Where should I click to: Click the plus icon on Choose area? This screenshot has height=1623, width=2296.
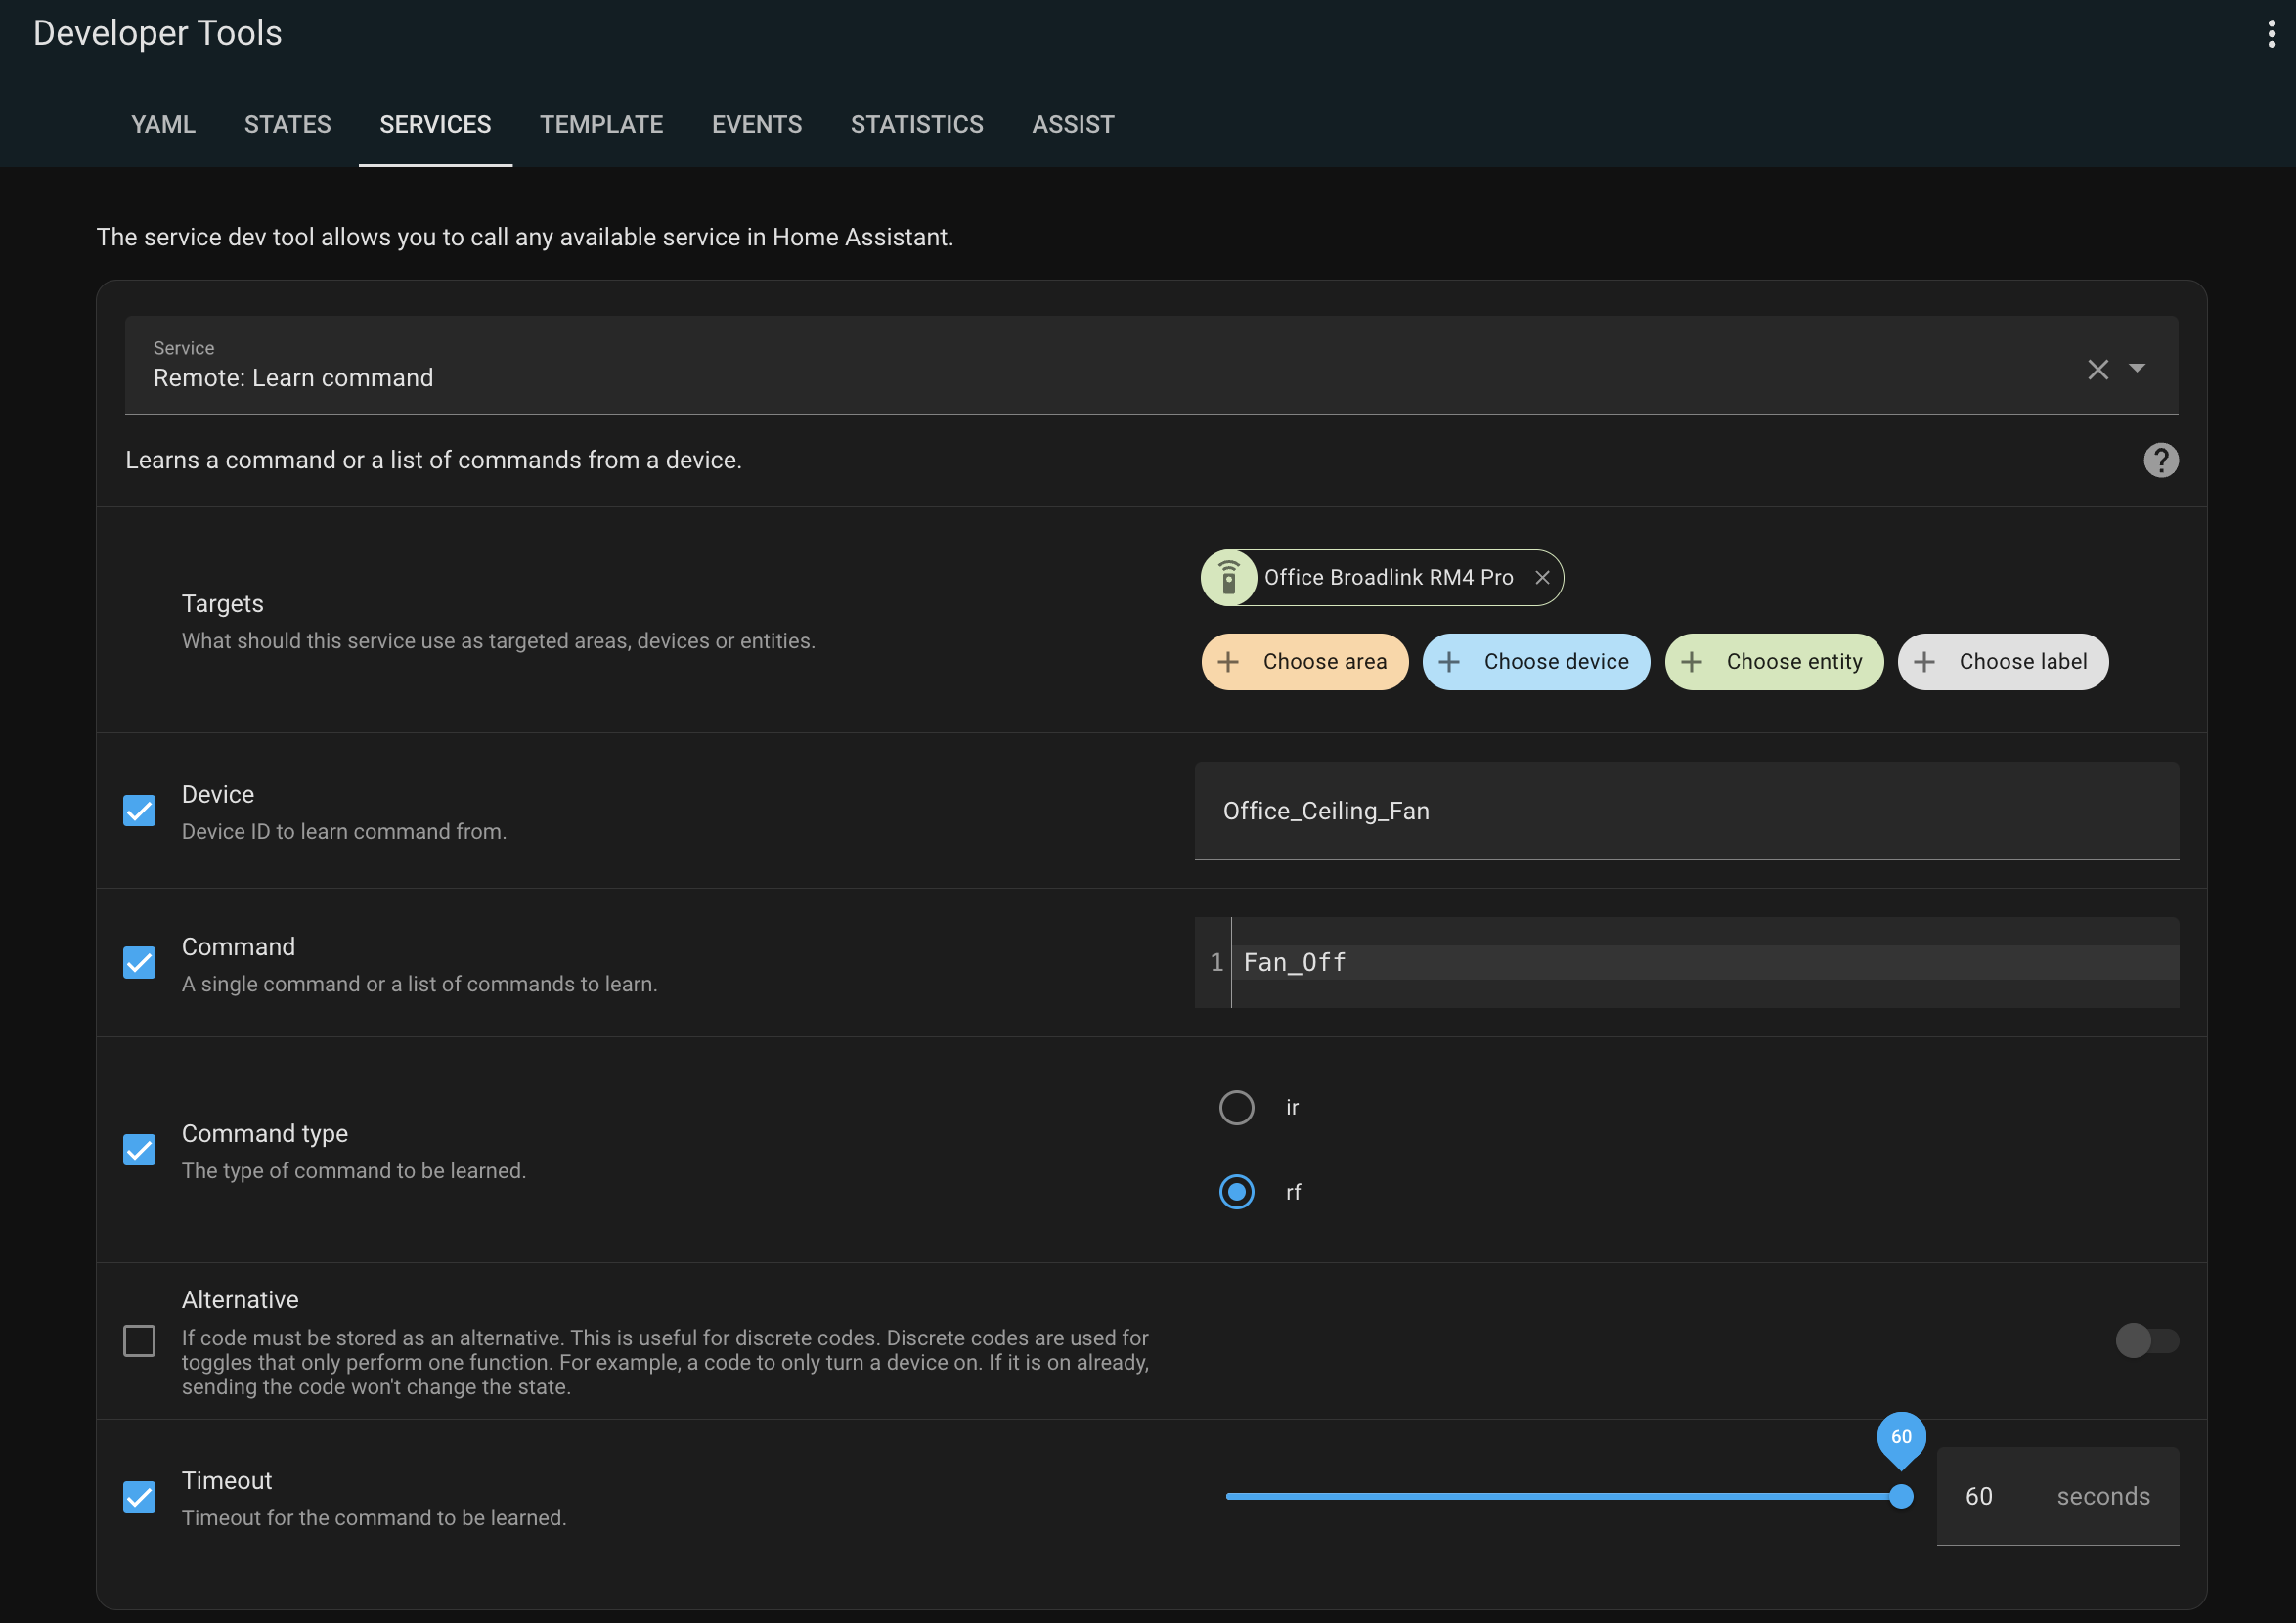click(x=1228, y=662)
